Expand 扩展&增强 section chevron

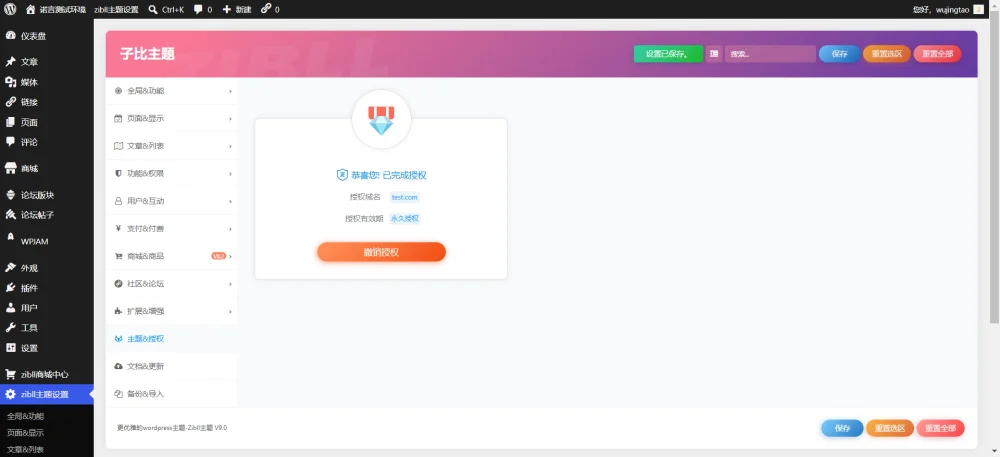click(230, 311)
